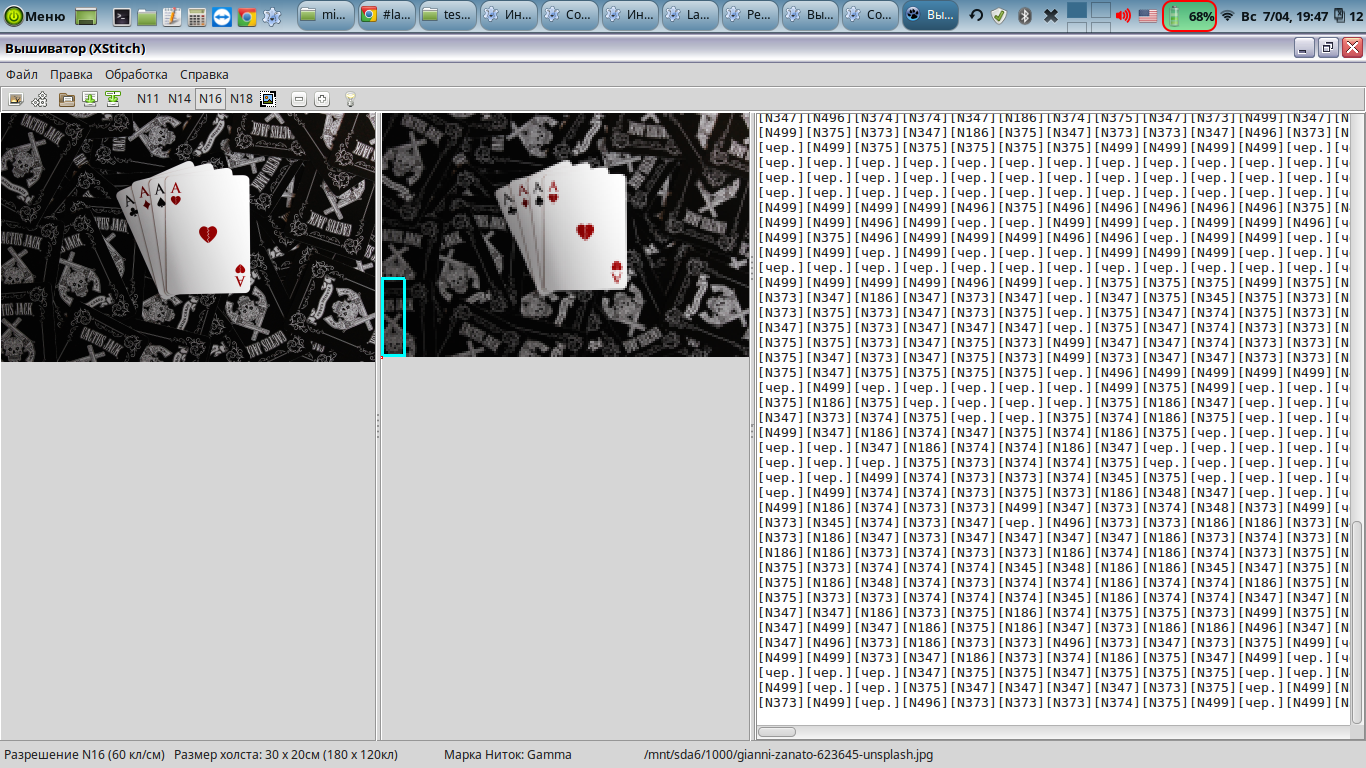Click the battery 68% indicator

1189,16
